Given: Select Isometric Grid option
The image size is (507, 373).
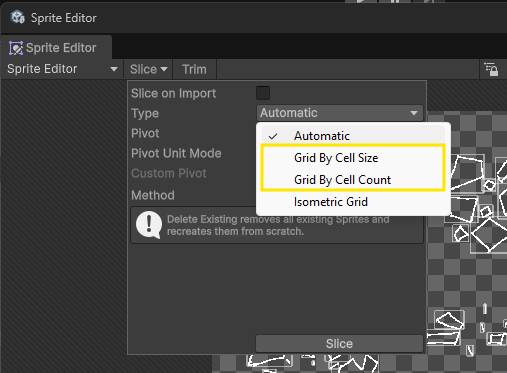Looking at the screenshot, I should 353,202.
